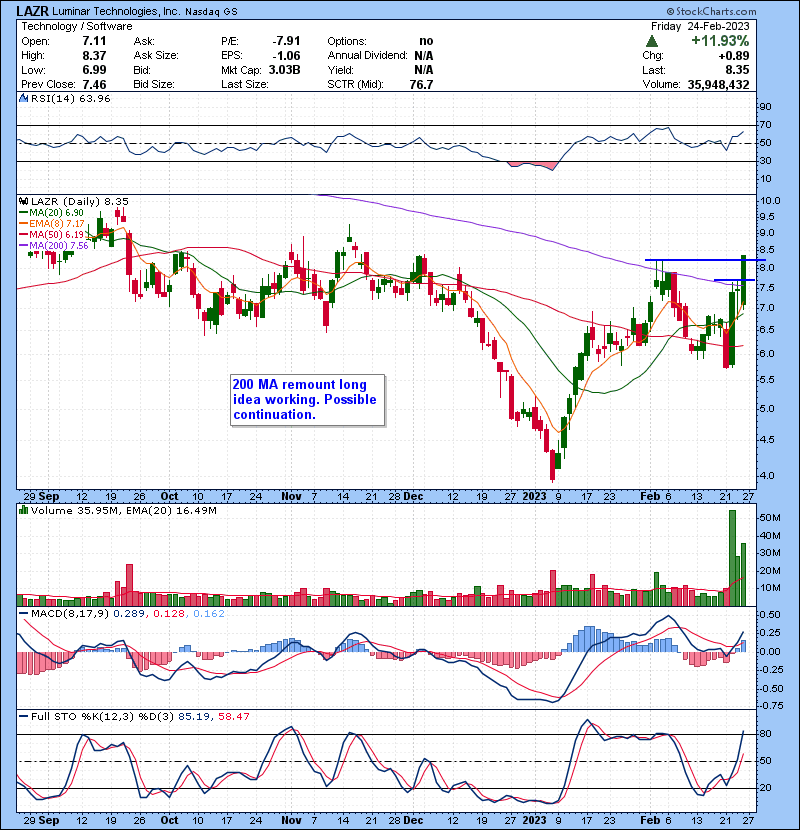Click the candlestick icon beside LAZR (Daily)

pyautogui.click(x=23, y=201)
